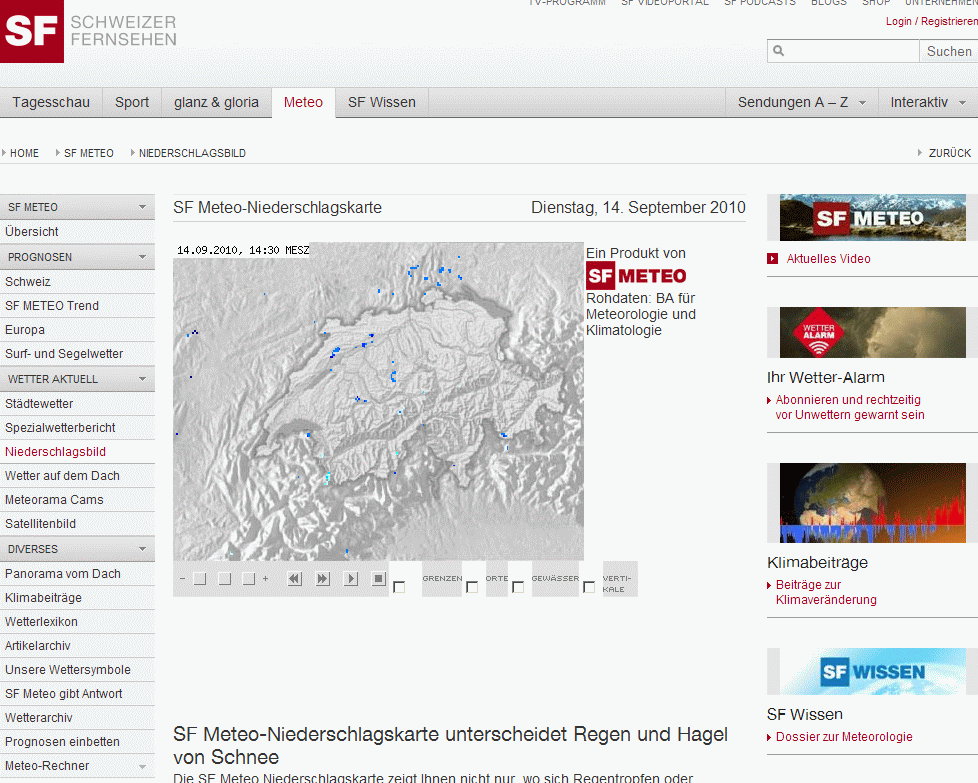This screenshot has width=978, height=783.
Task: Open the Interaktiv dropdown menu
Action: click(928, 102)
